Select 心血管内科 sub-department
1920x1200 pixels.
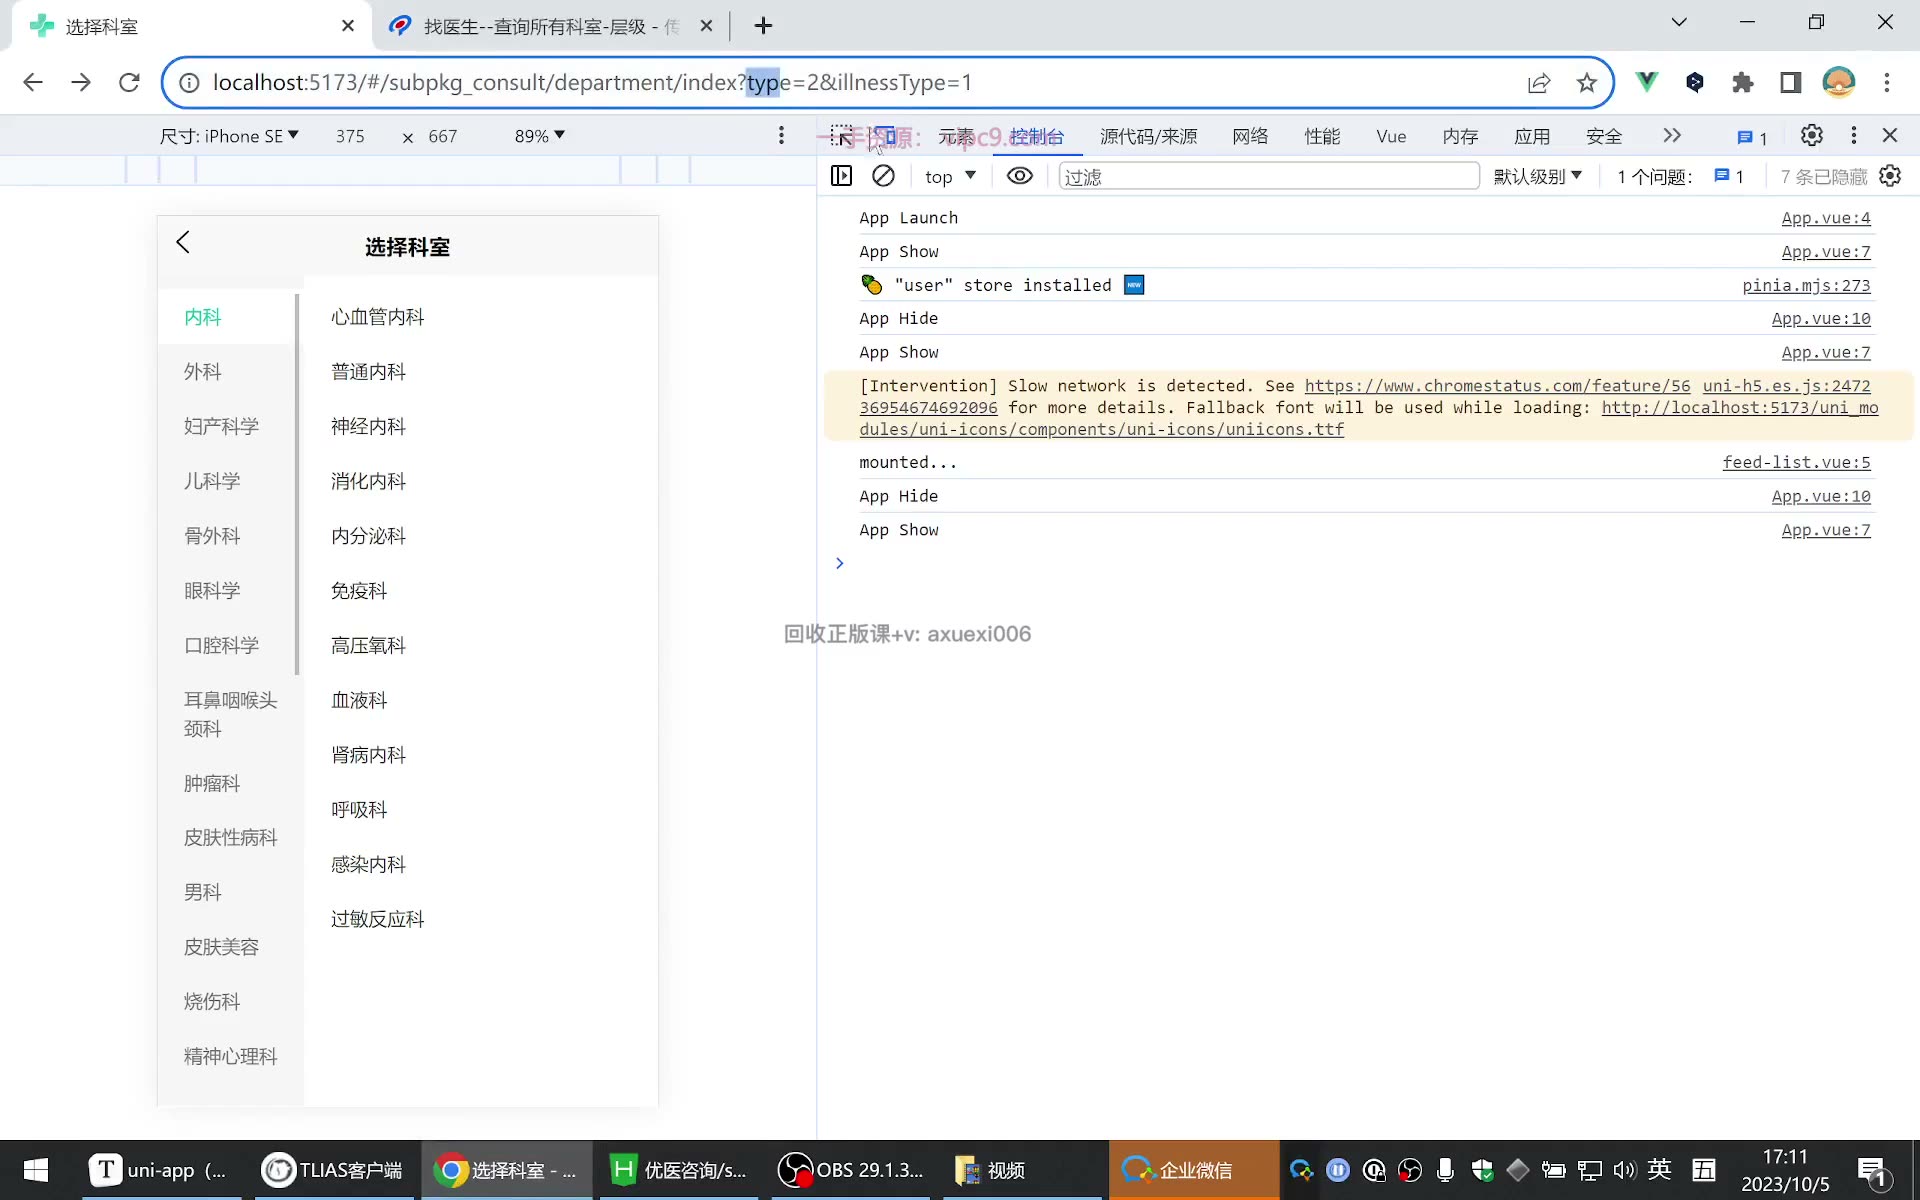tap(378, 317)
